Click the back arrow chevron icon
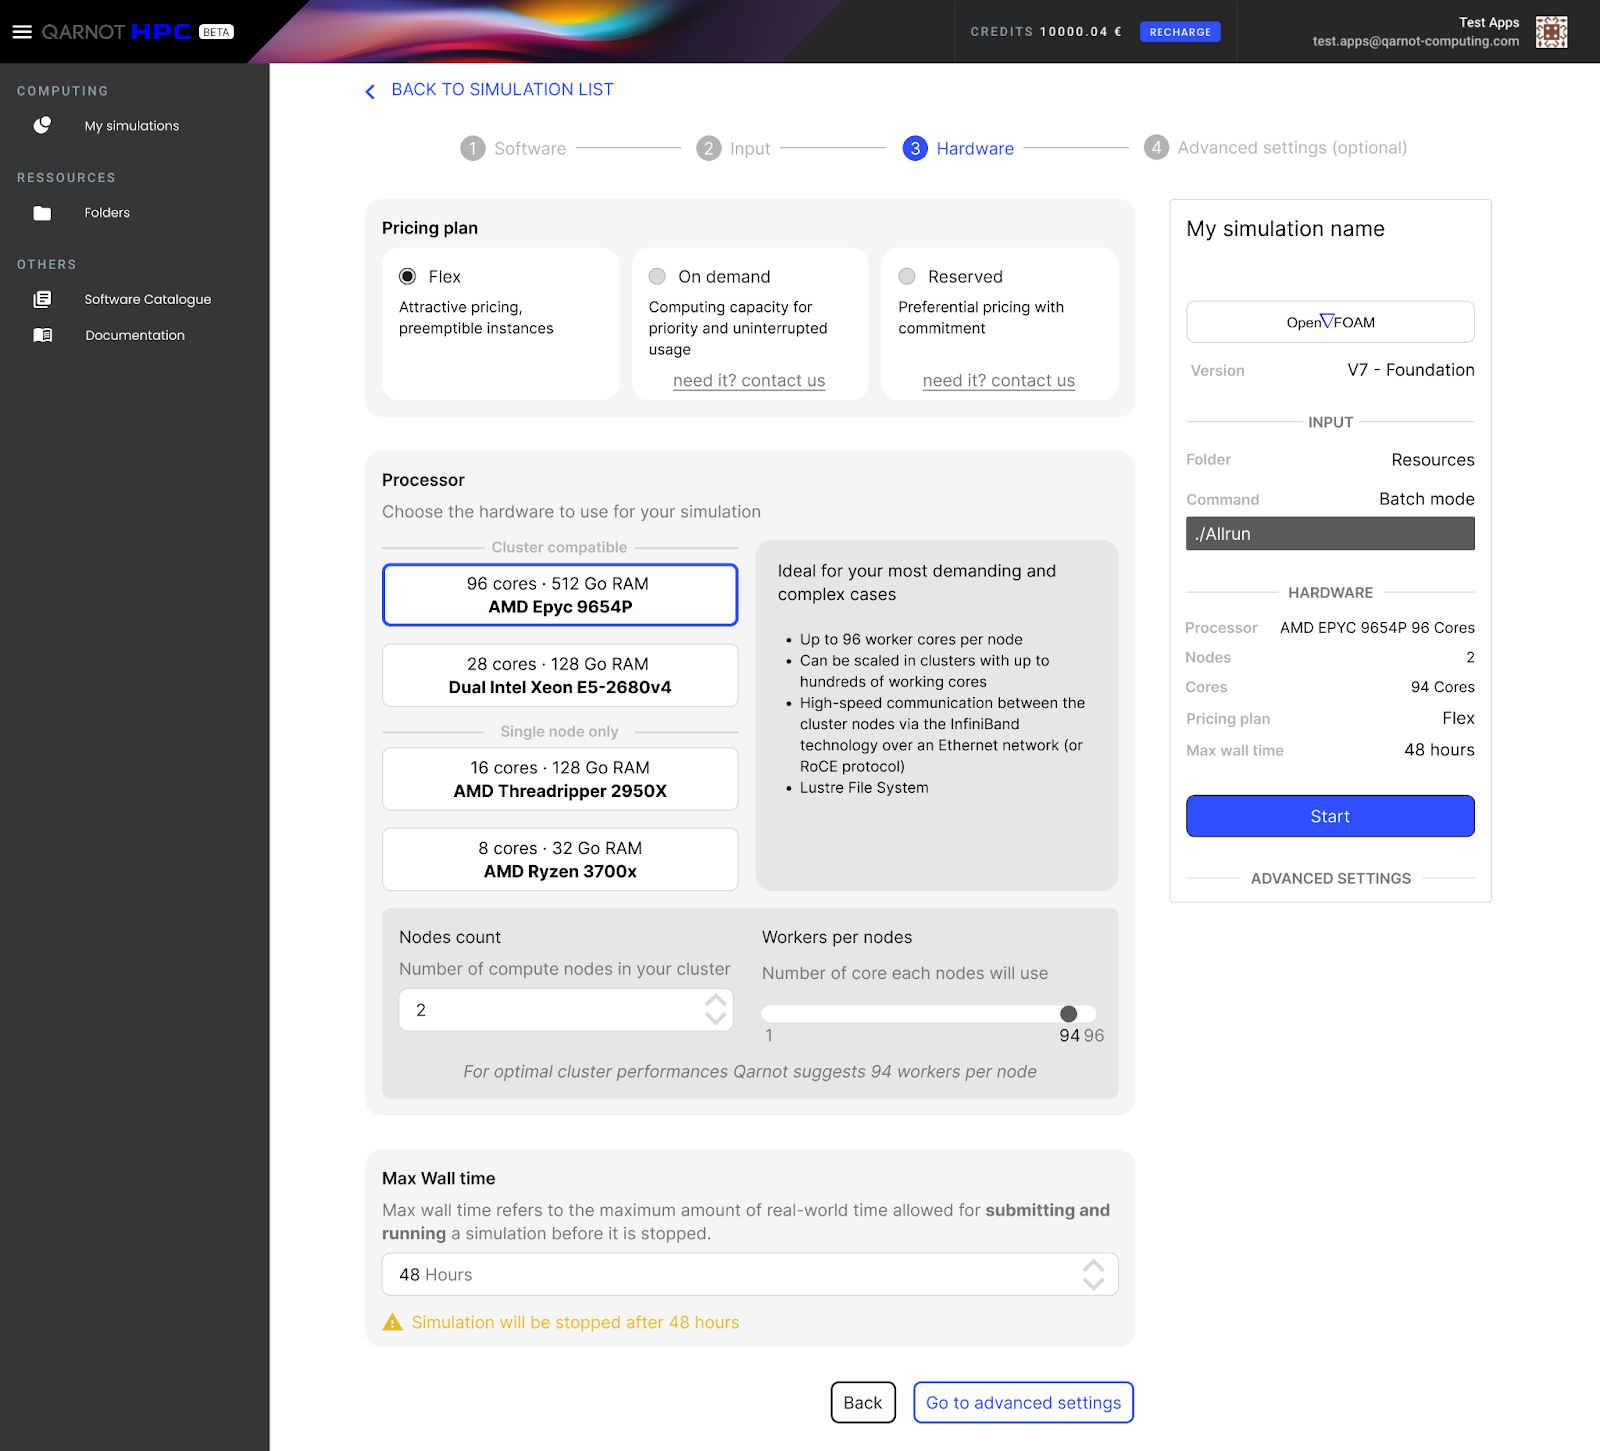The image size is (1600, 1451). (370, 91)
